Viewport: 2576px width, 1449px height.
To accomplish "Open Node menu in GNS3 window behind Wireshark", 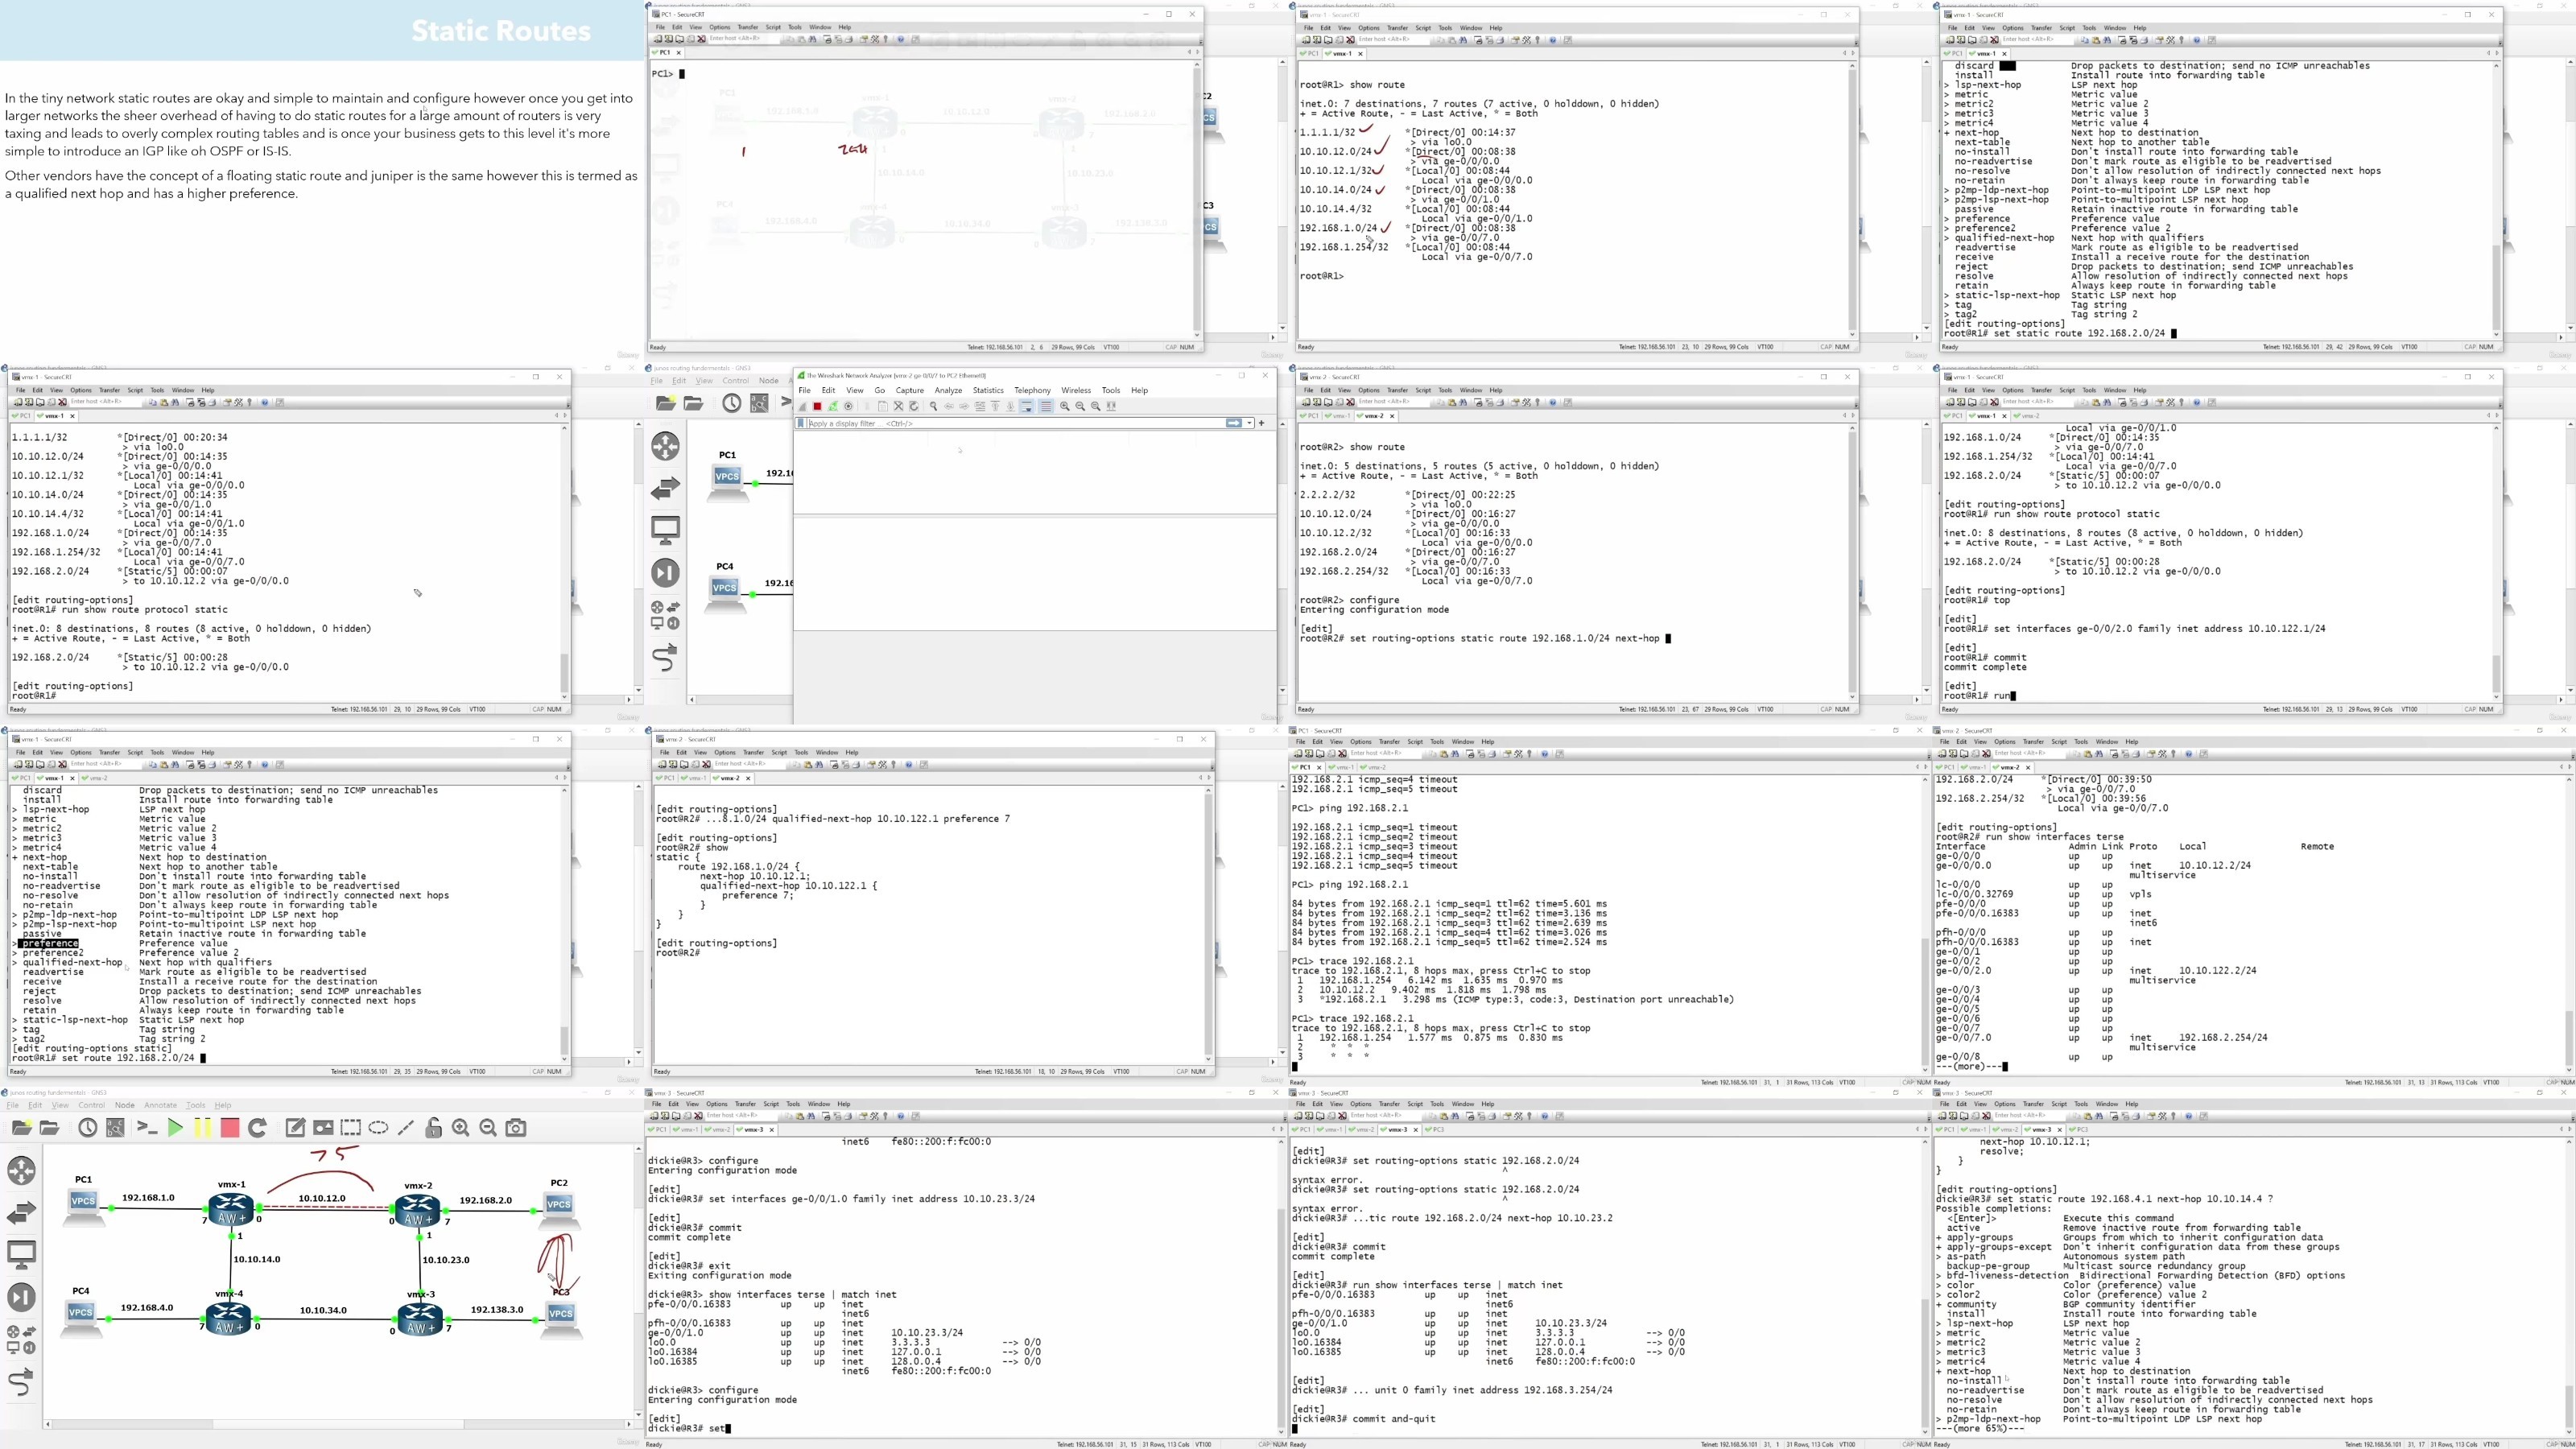I will tap(768, 381).
